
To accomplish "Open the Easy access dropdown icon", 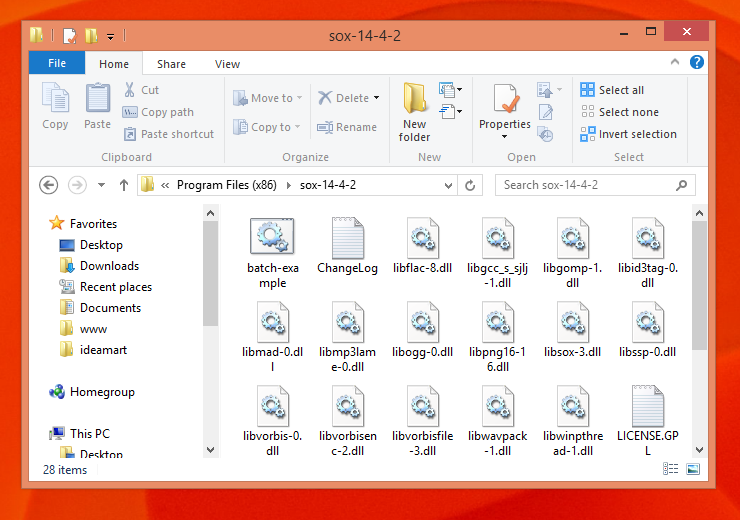I will [x=450, y=112].
